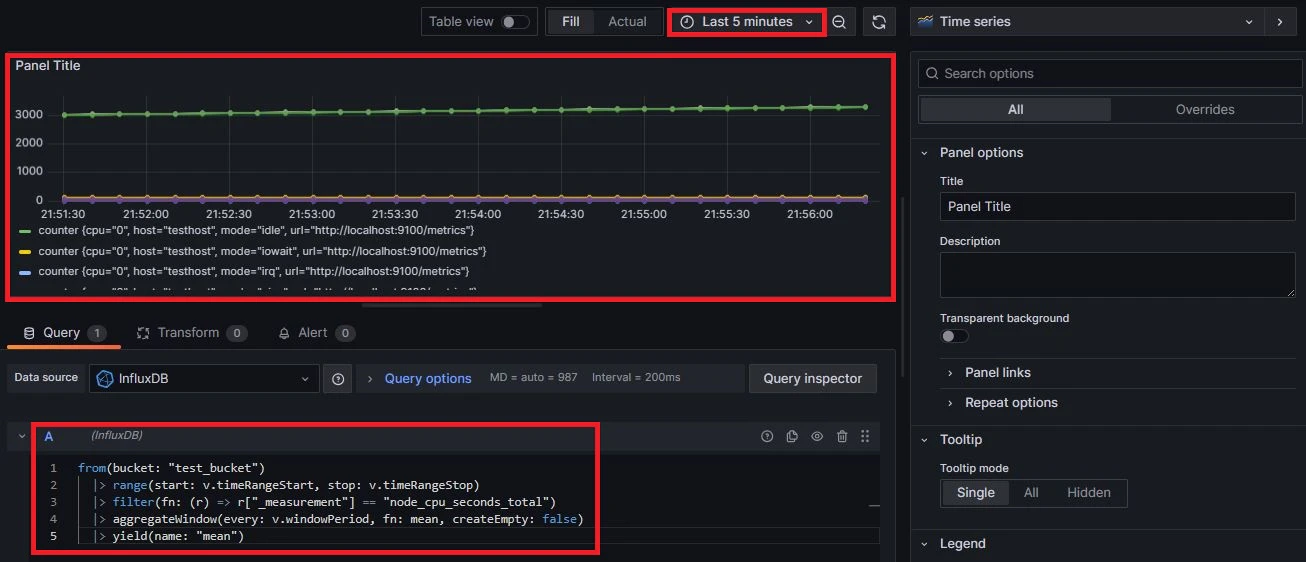
Task: Open the Query inspector
Action: tap(812, 379)
